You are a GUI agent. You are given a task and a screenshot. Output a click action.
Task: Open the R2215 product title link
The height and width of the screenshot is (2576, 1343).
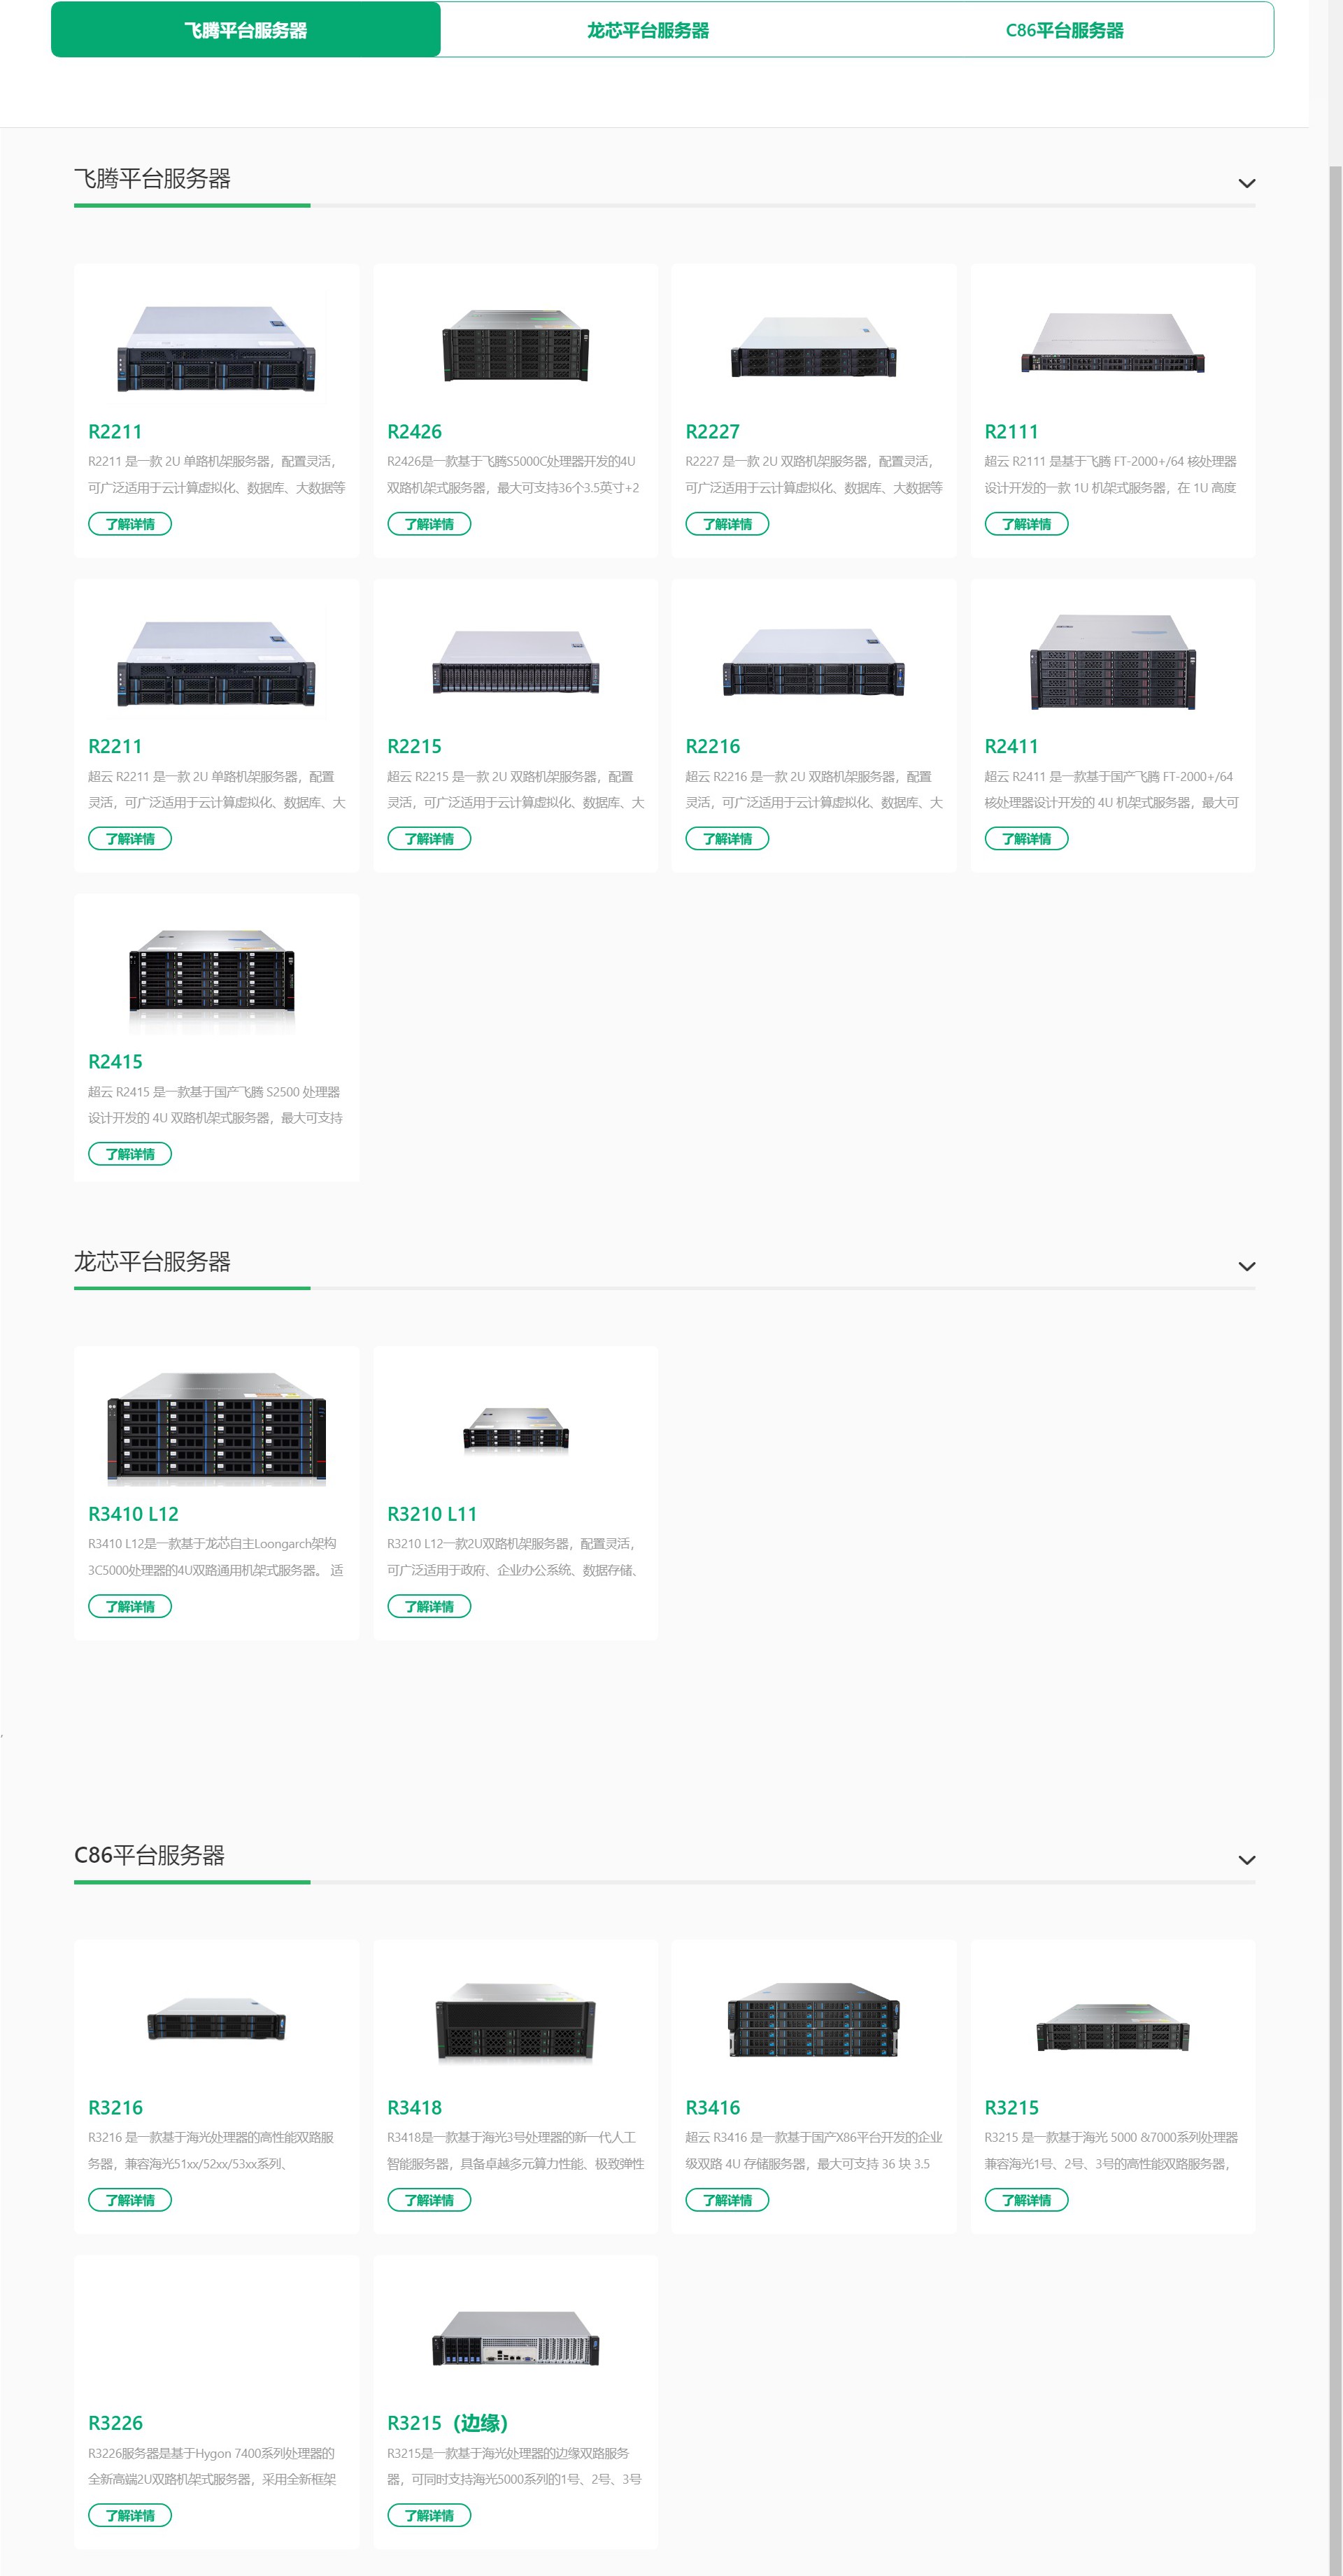(x=414, y=746)
